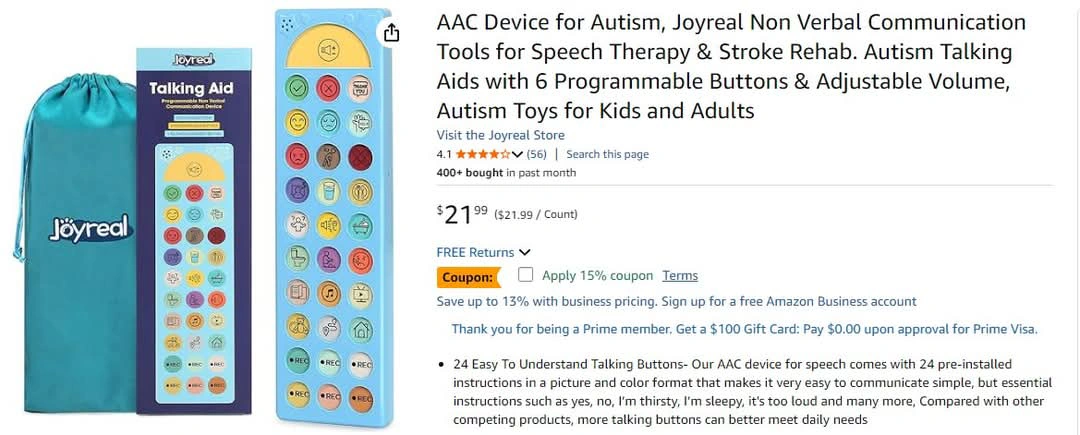Image resolution: width=1080 pixels, height=435 pixels.
Task: Click the share icon on product image
Action: coord(391,32)
